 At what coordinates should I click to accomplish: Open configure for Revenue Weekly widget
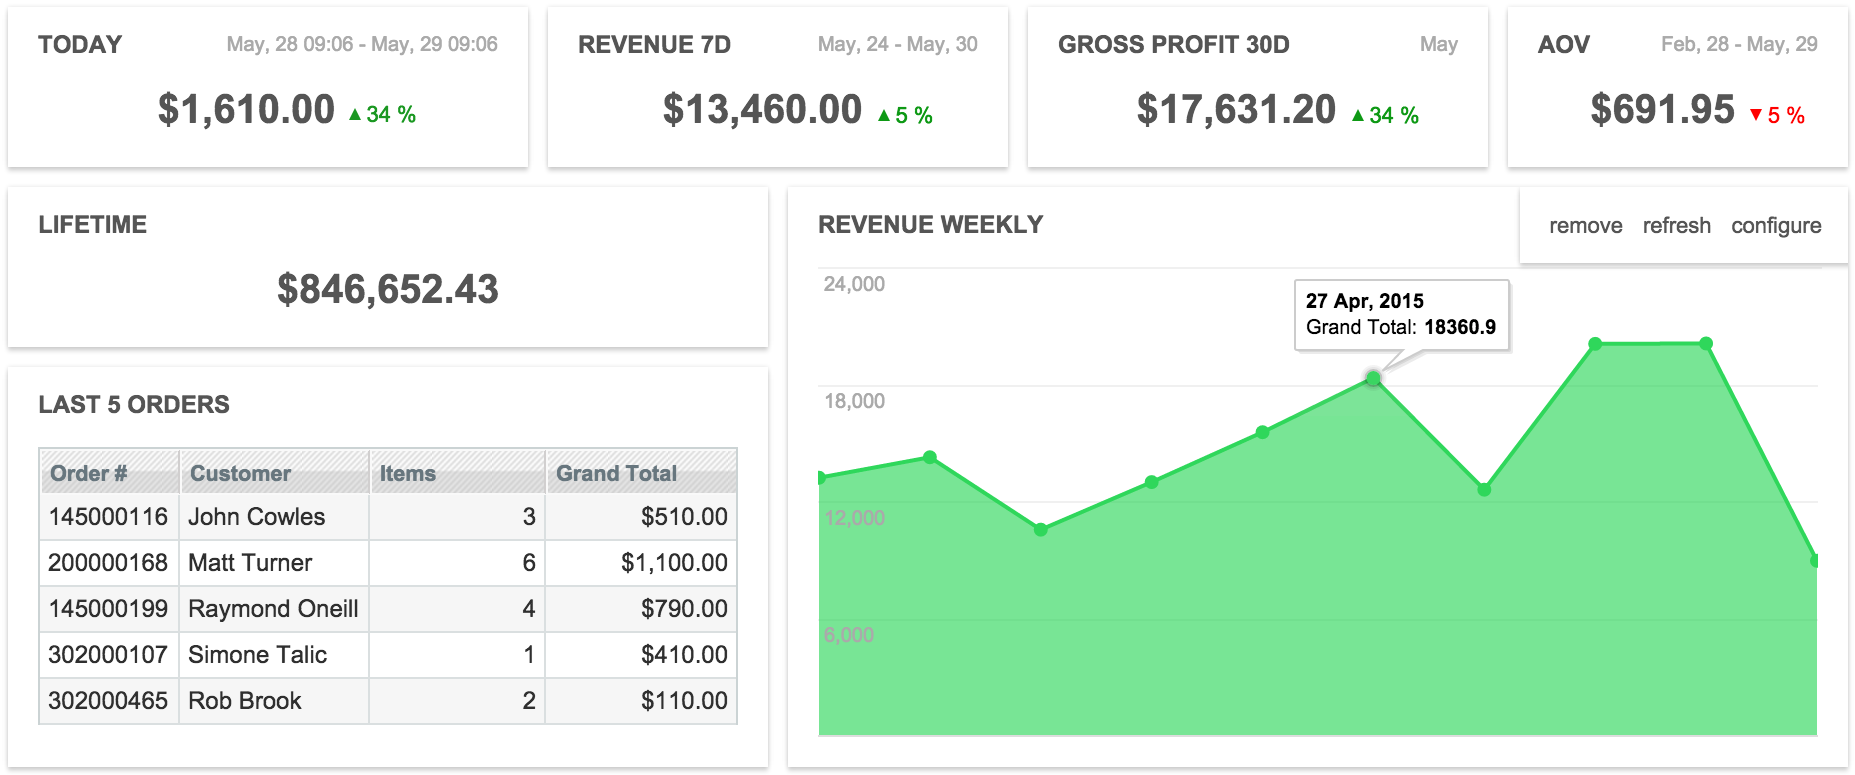(x=1776, y=226)
